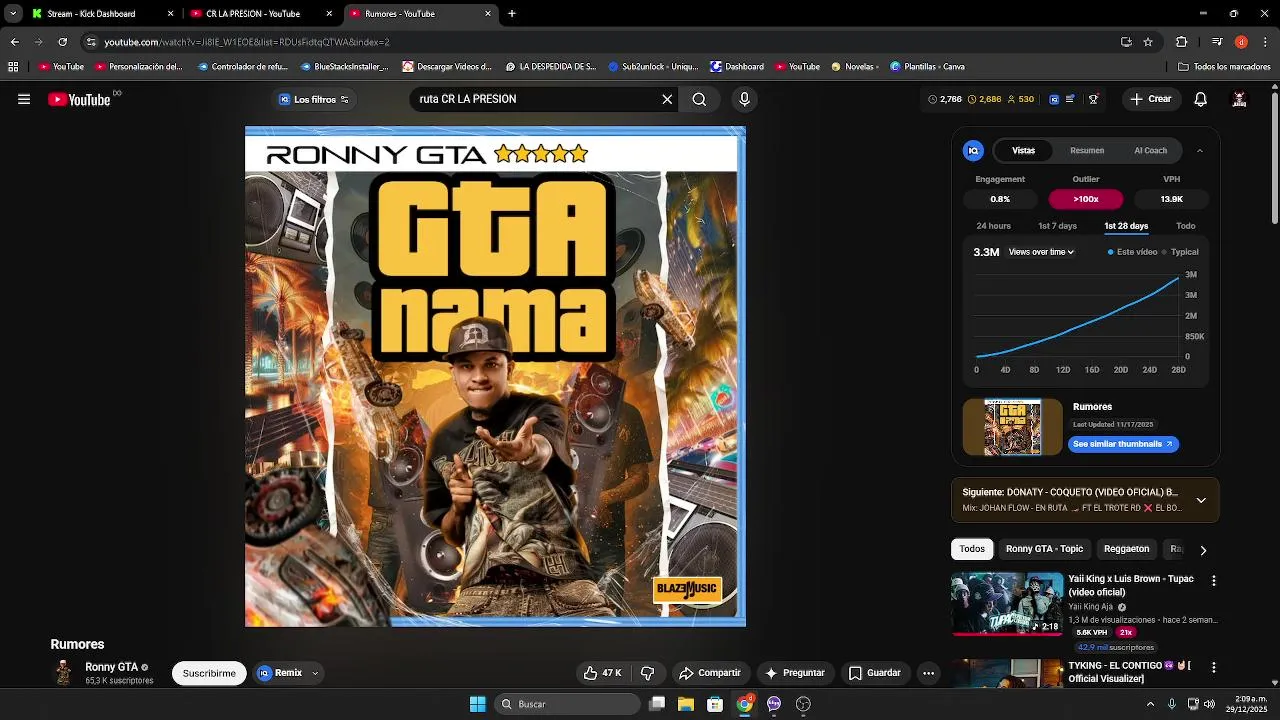Run search with the magnifier button

[699, 99]
